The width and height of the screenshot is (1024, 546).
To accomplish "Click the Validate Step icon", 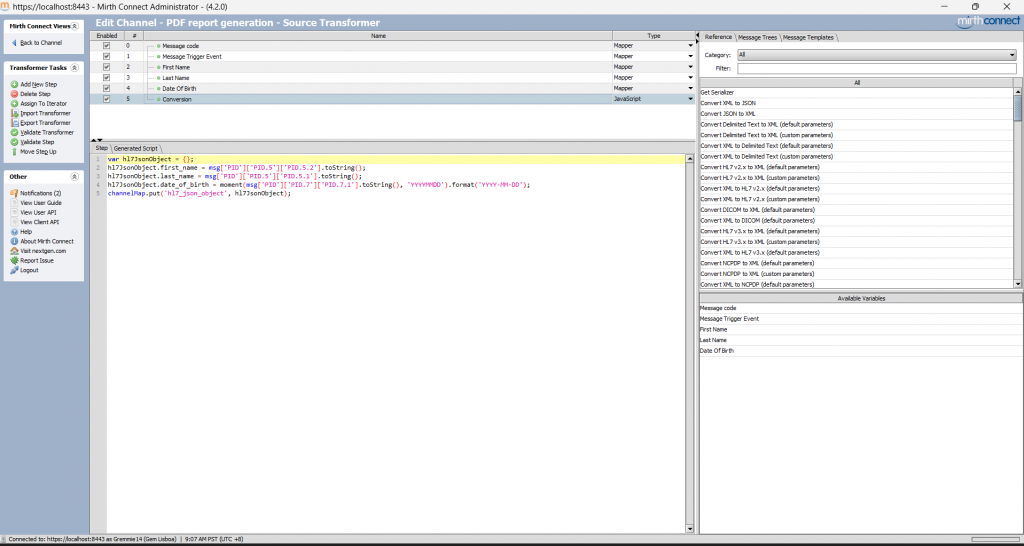I will tap(14, 142).
